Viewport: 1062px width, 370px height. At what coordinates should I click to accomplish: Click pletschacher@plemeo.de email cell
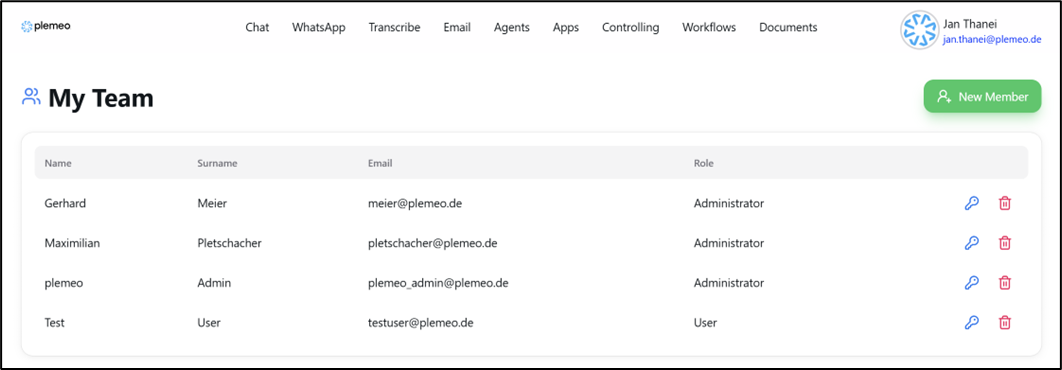pyautogui.click(x=433, y=243)
